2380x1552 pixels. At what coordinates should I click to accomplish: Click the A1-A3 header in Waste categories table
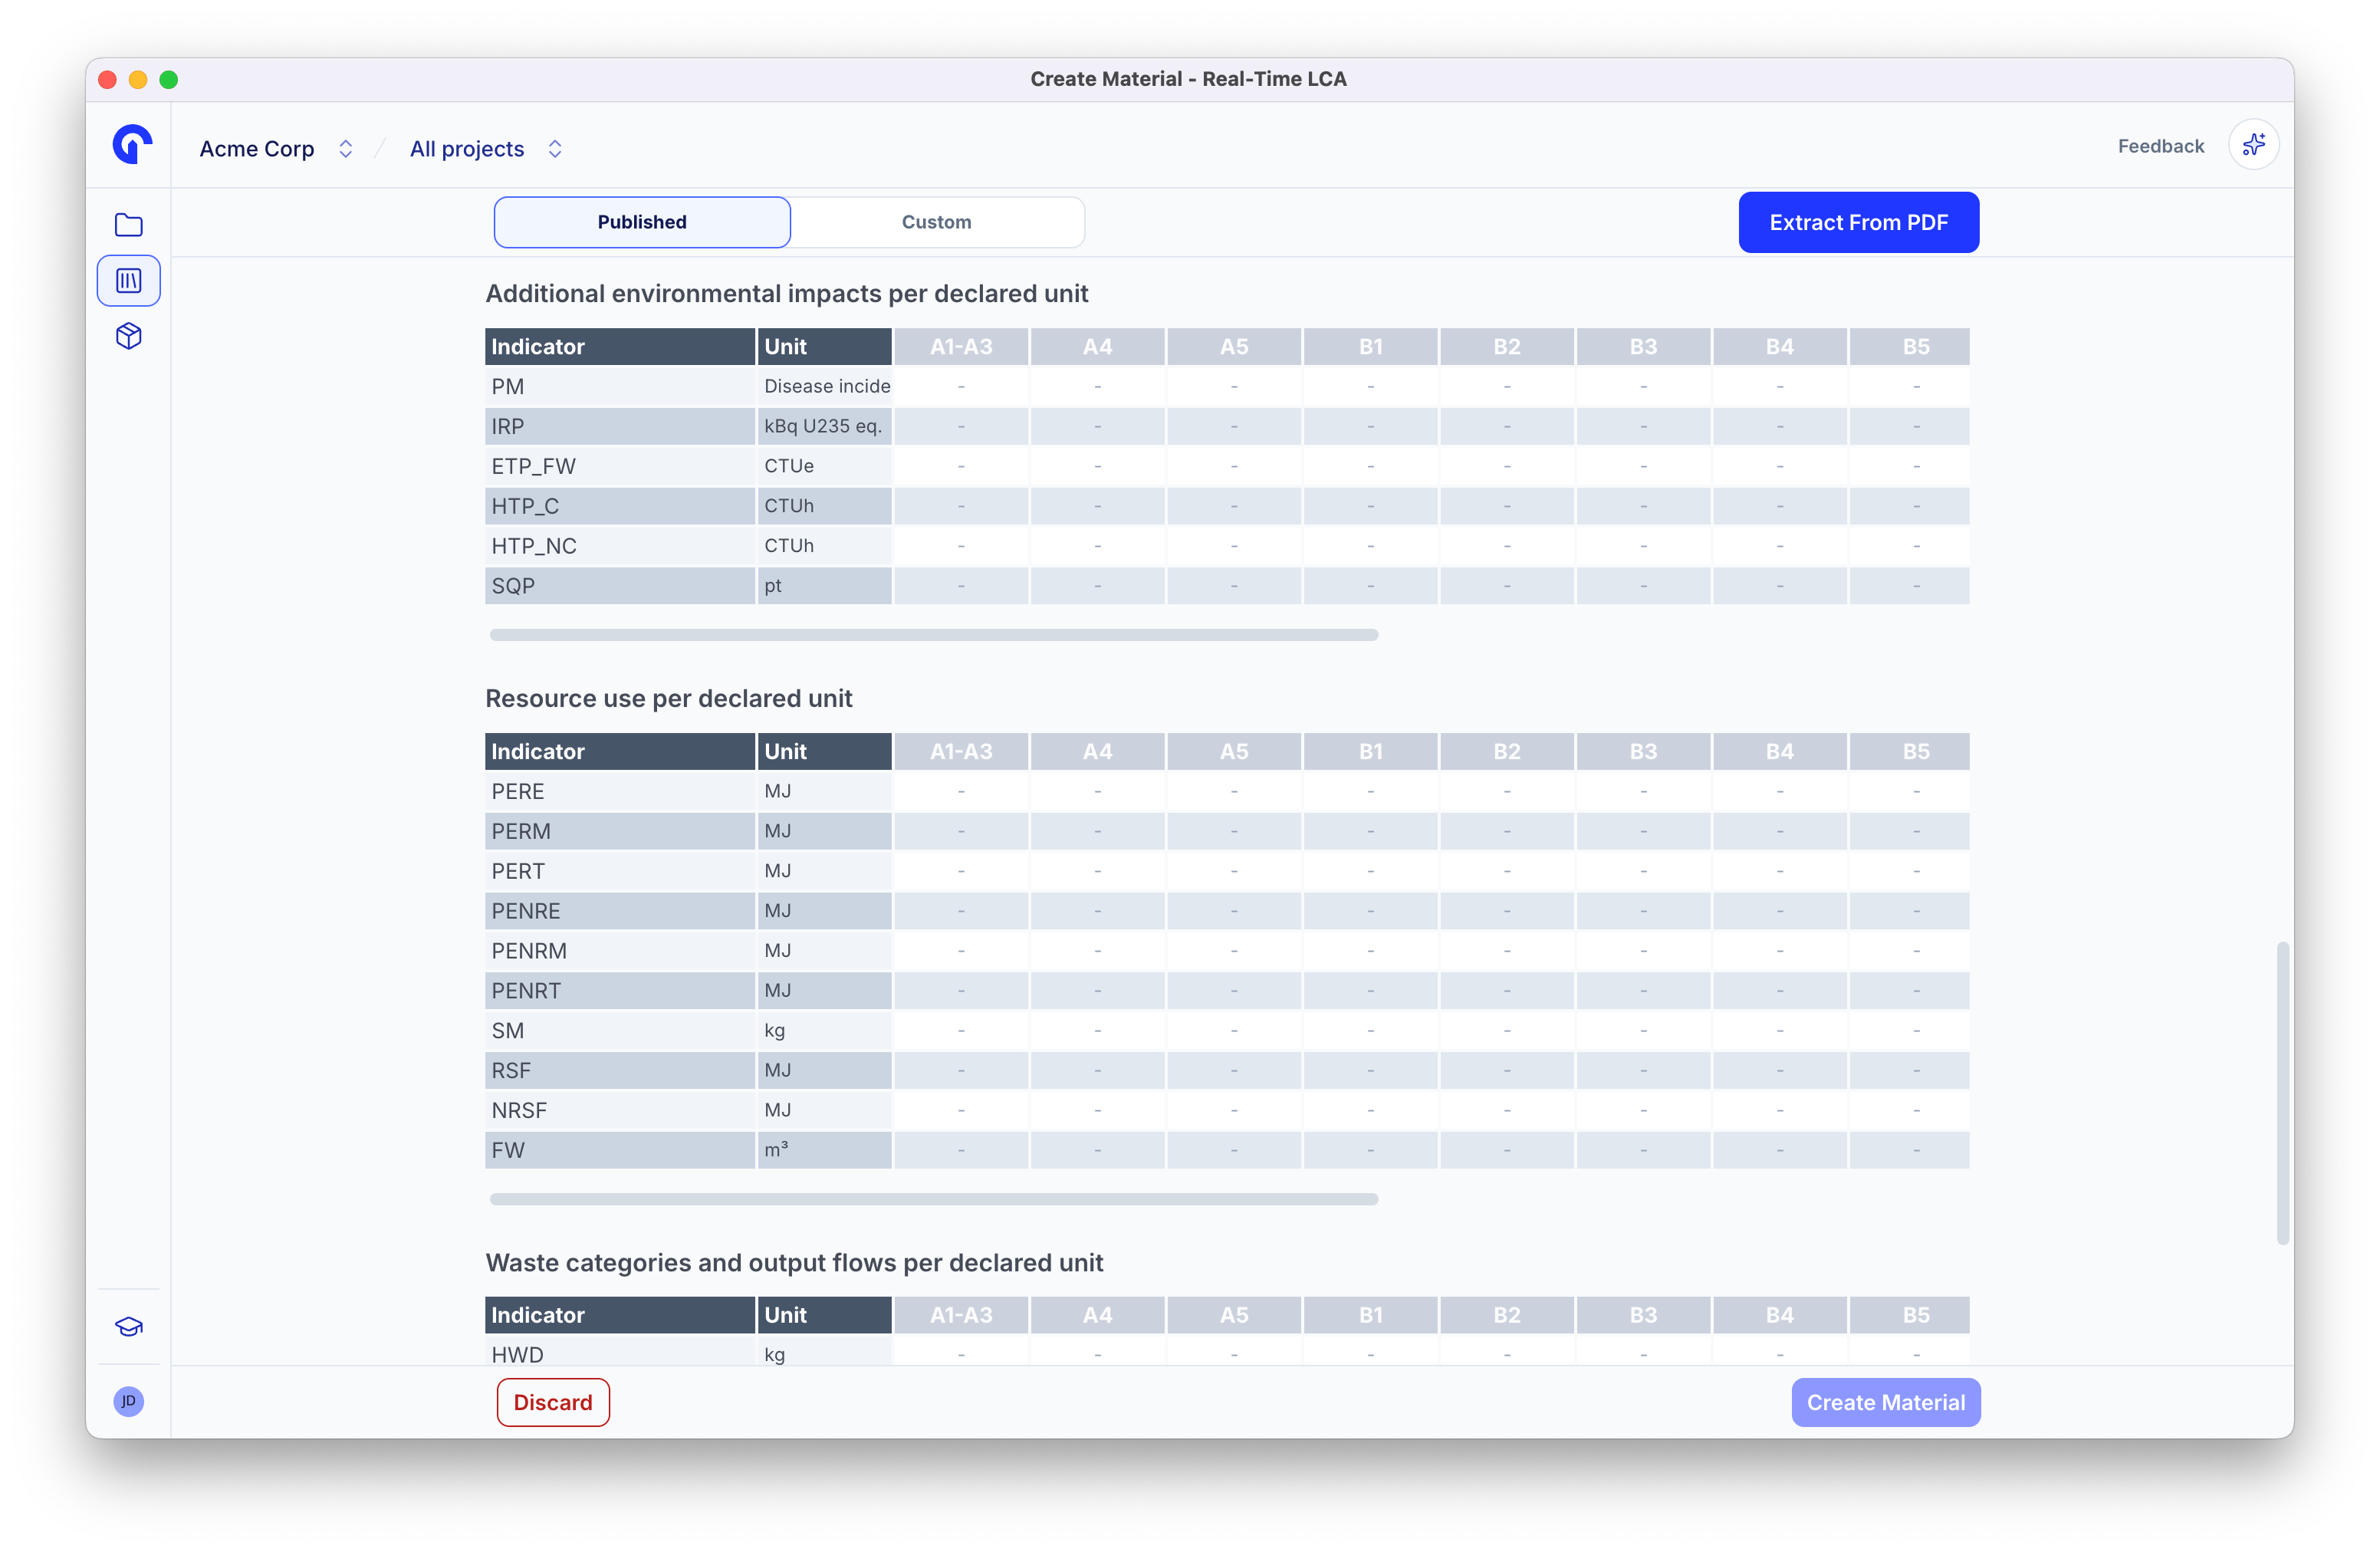961,1316
